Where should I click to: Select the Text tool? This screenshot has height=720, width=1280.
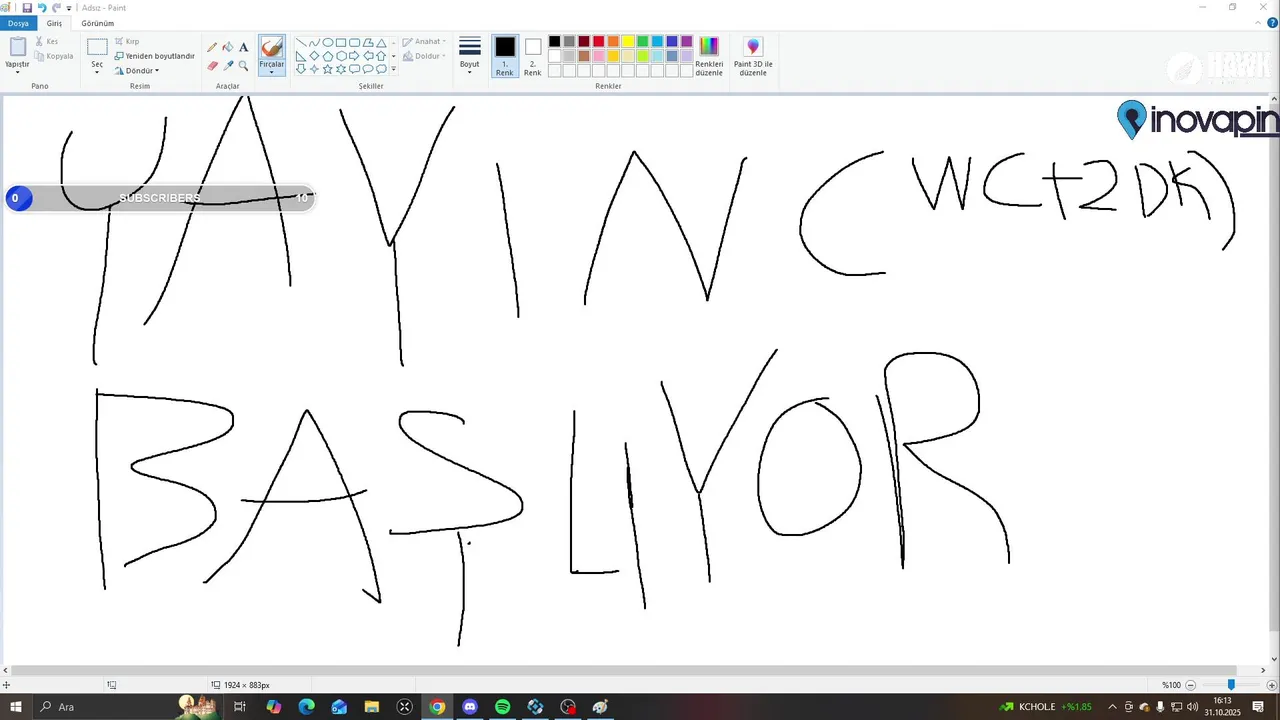(244, 47)
